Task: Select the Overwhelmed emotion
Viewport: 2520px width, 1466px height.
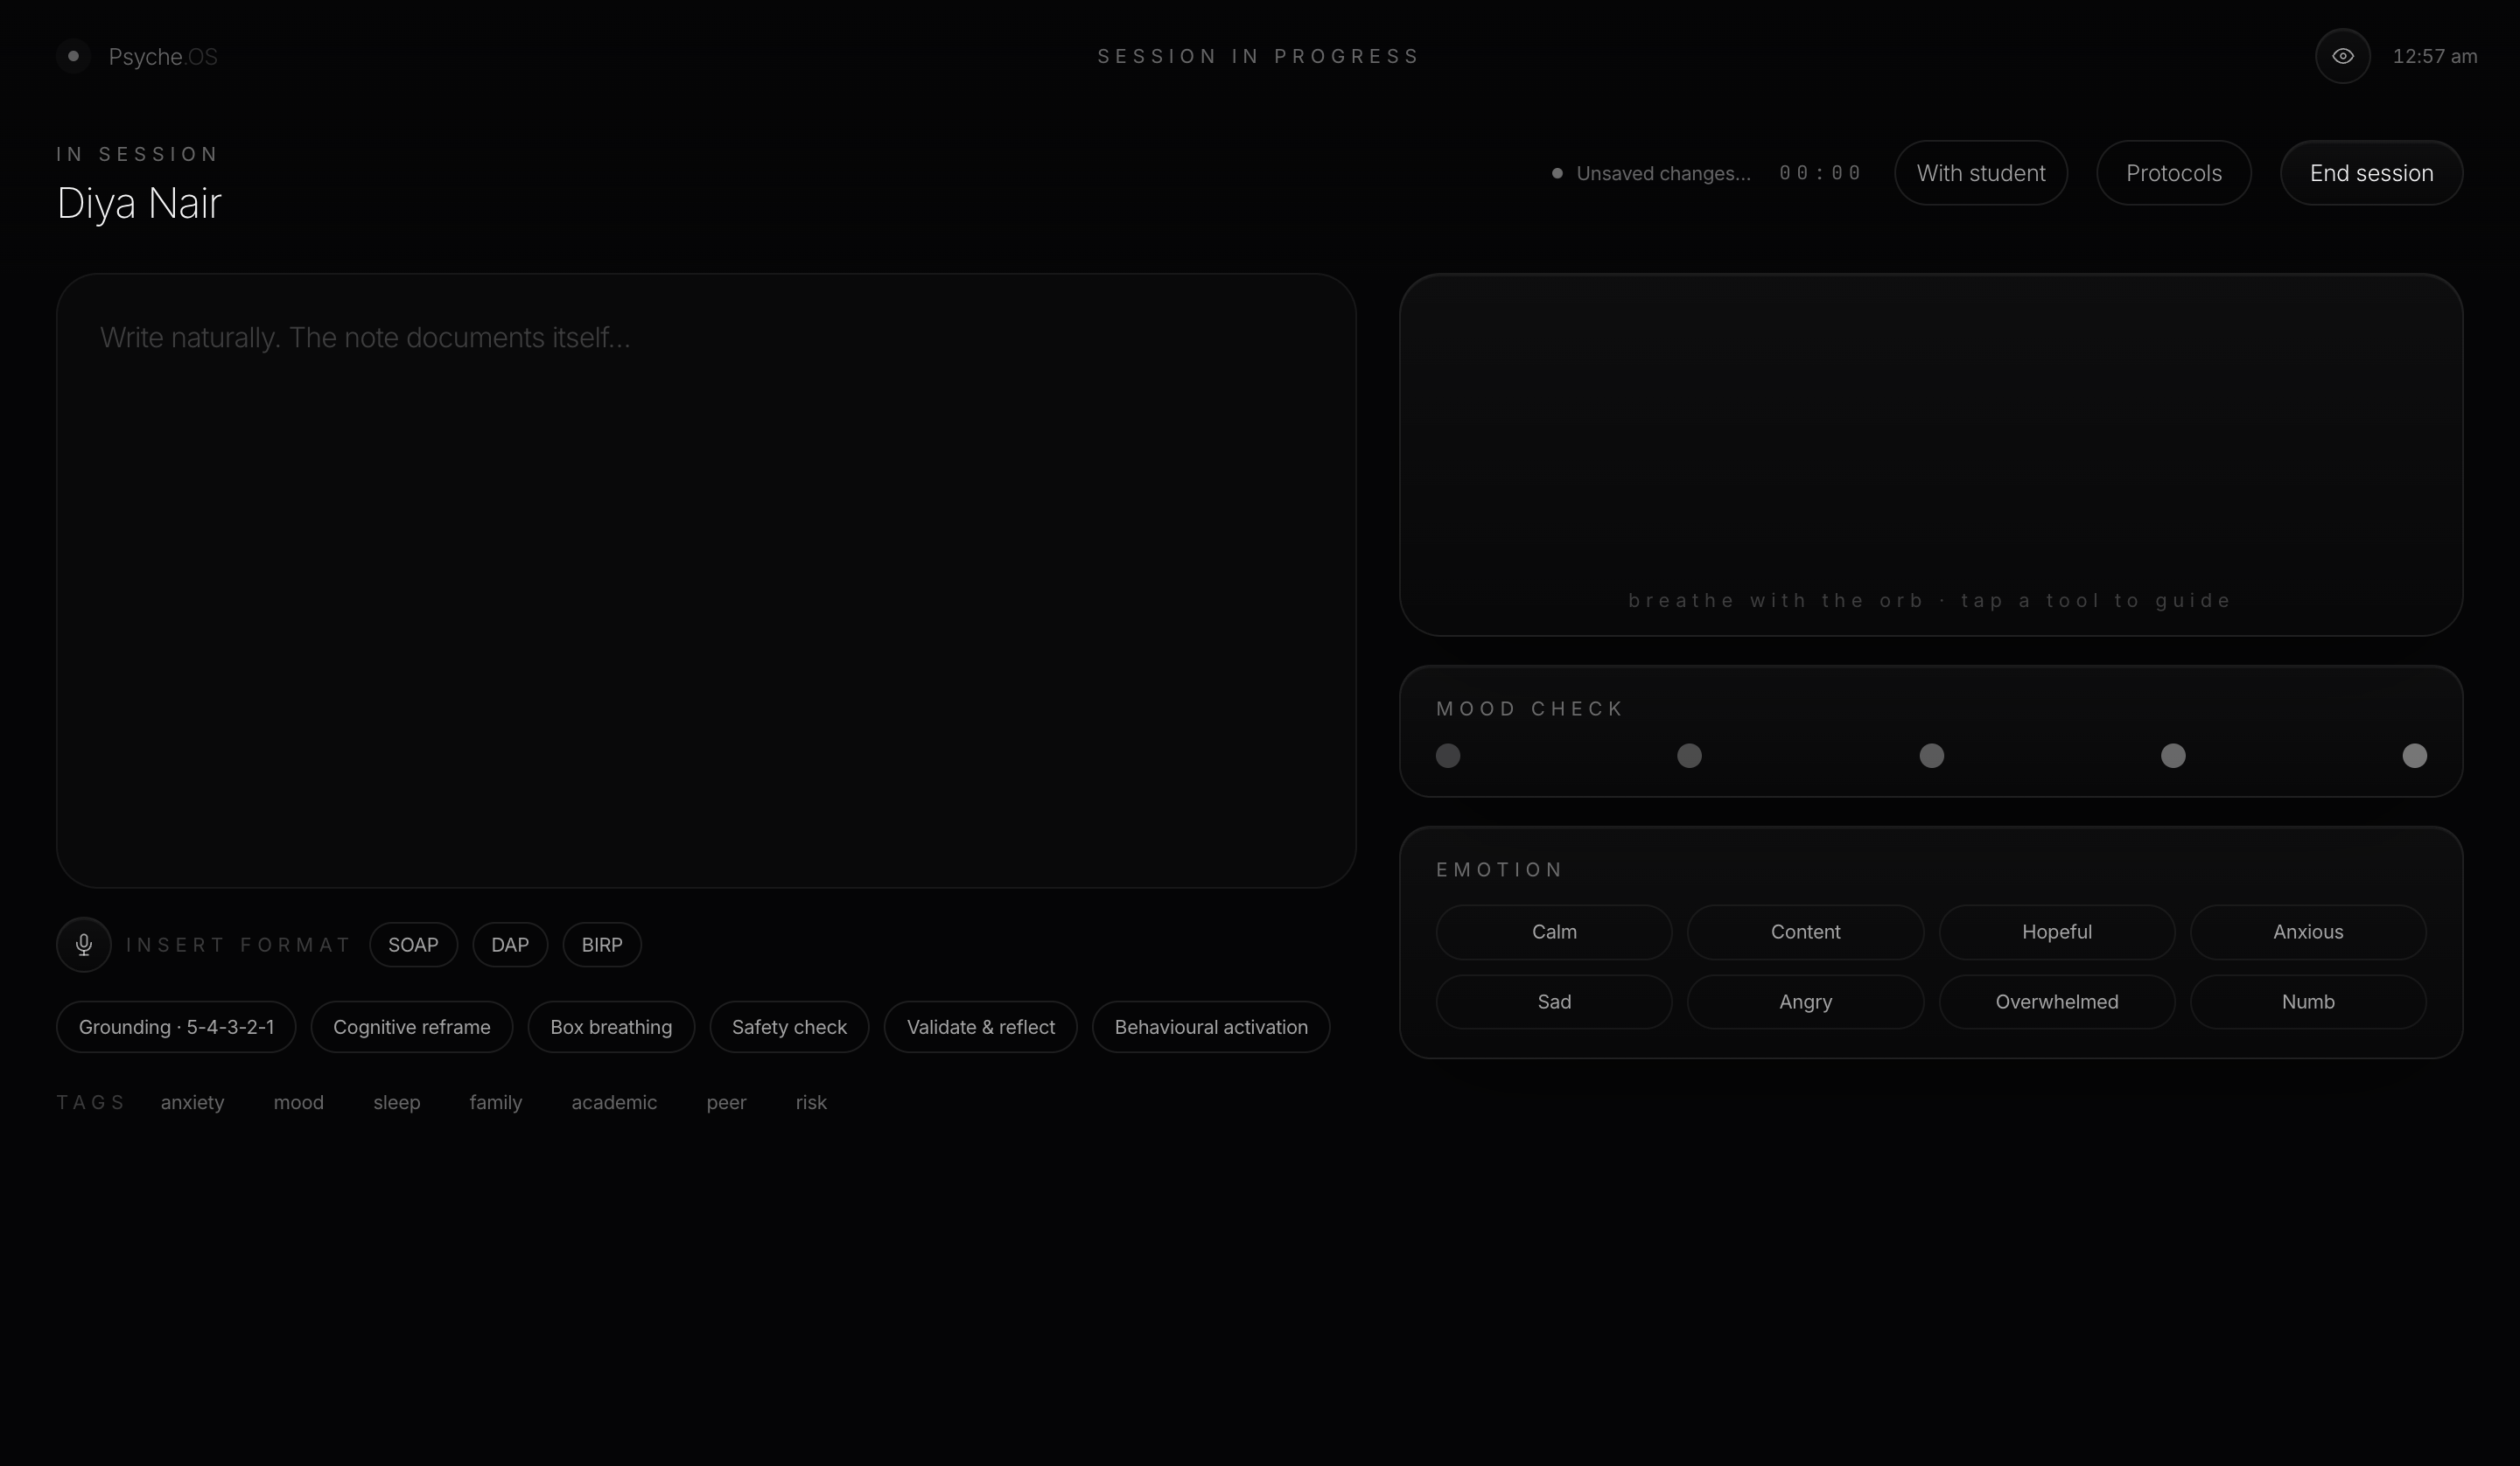Action: pyautogui.click(x=2056, y=1001)
